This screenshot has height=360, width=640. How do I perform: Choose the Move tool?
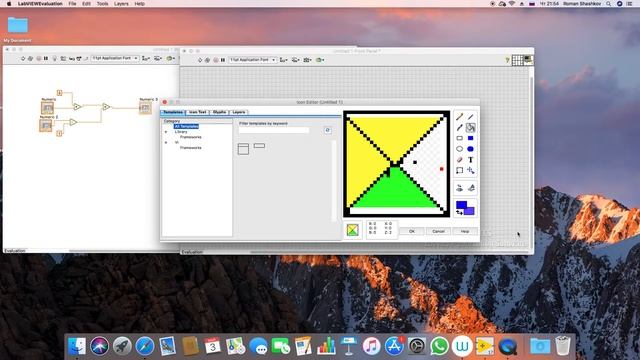click(471, 170)
